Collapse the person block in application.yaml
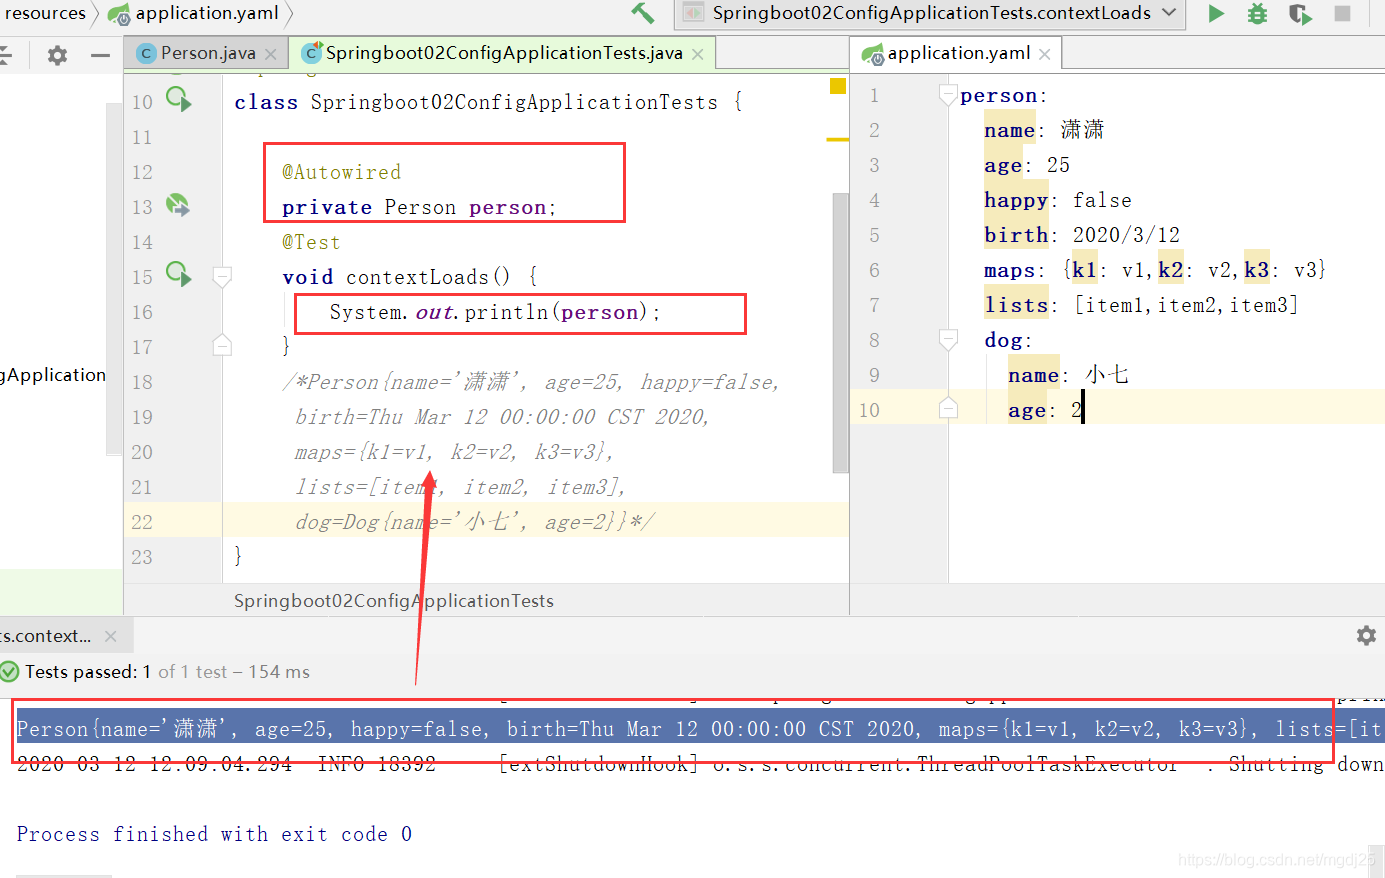 (x=948, y=95)
